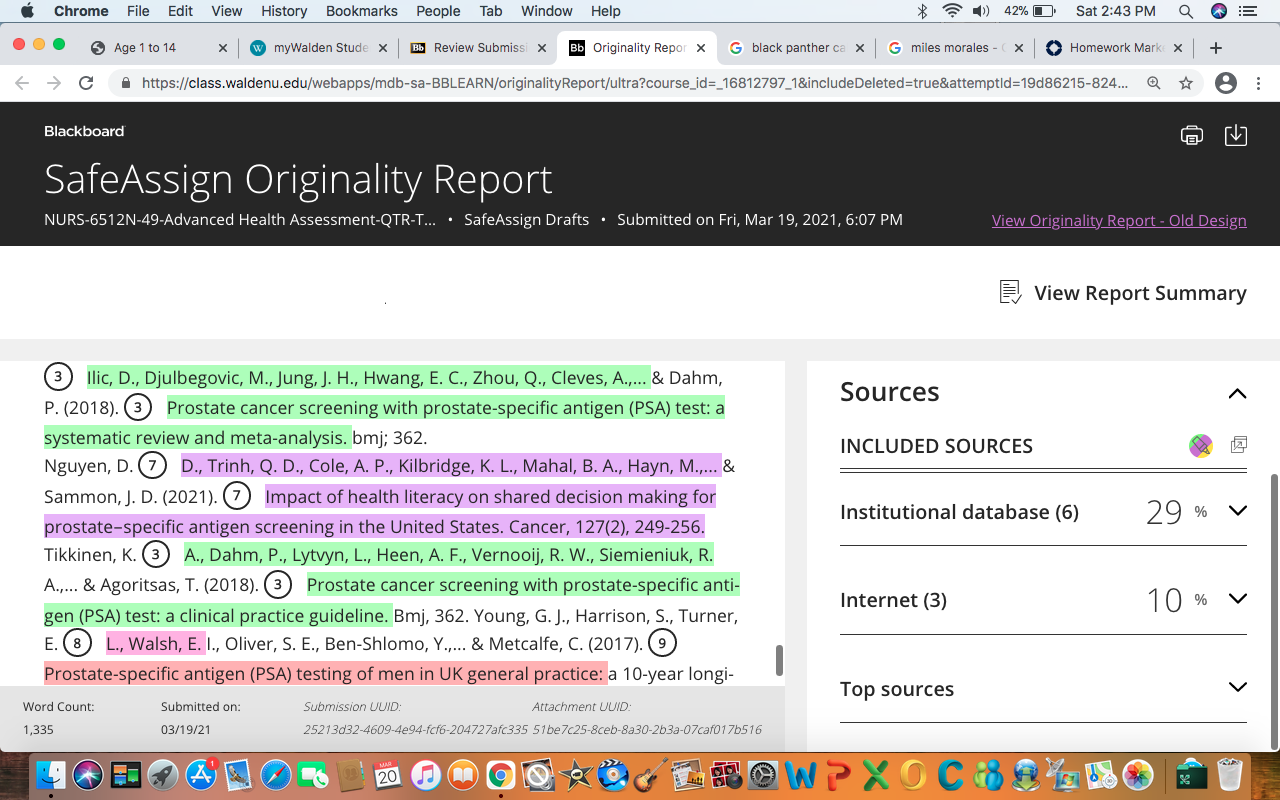Download the originality report
The height and width of the screenshot is (800, 1280).
pyautogui.click(x=1236, y=135)
